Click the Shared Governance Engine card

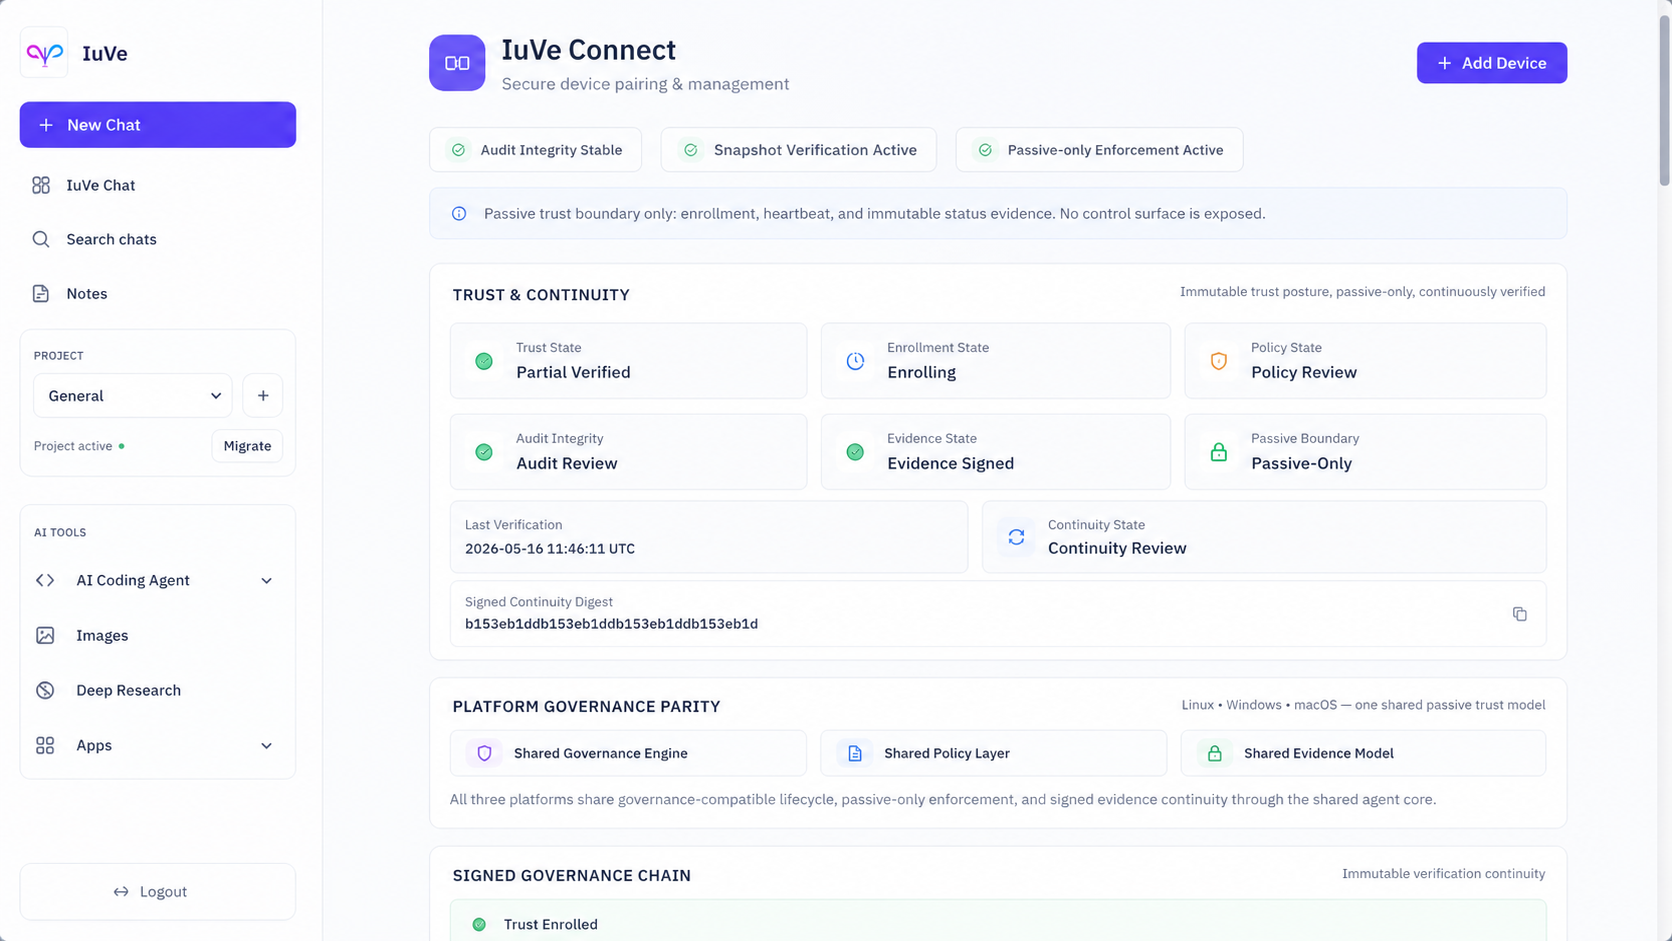[628, 753]
